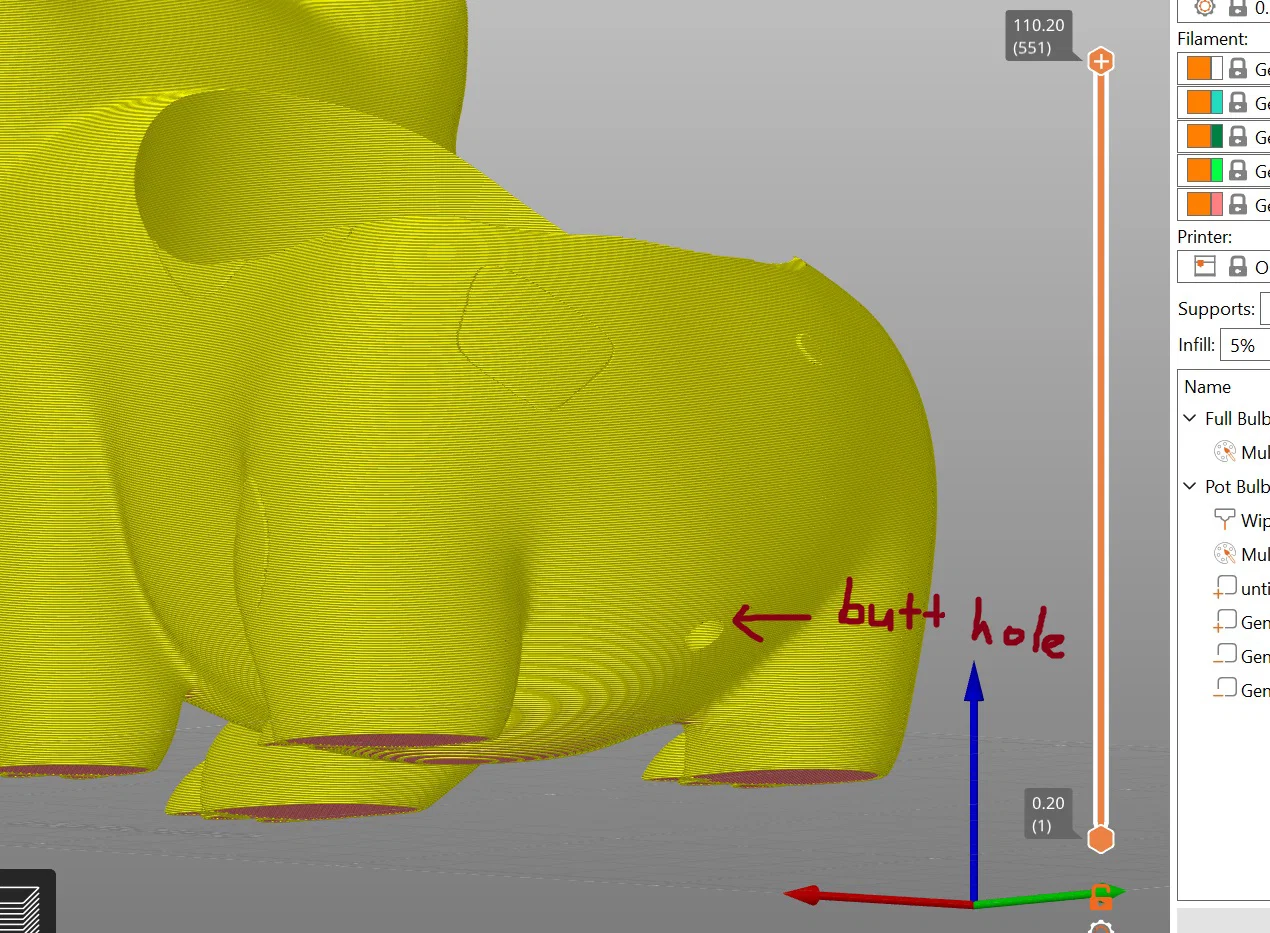Click the lock icon of the bright green filament

point(1238,170)
